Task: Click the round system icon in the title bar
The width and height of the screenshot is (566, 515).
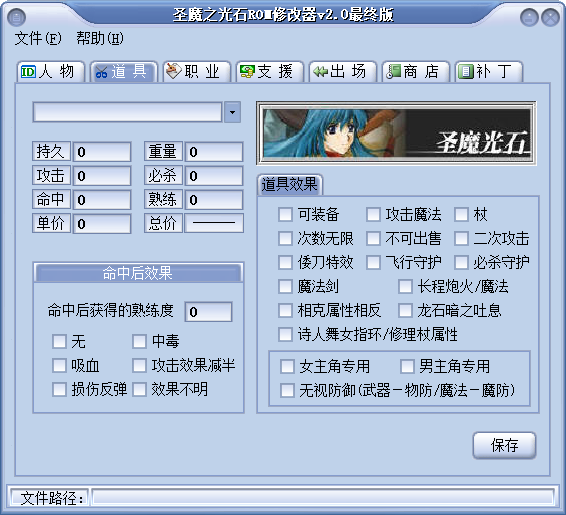Action: pos(17,17)
